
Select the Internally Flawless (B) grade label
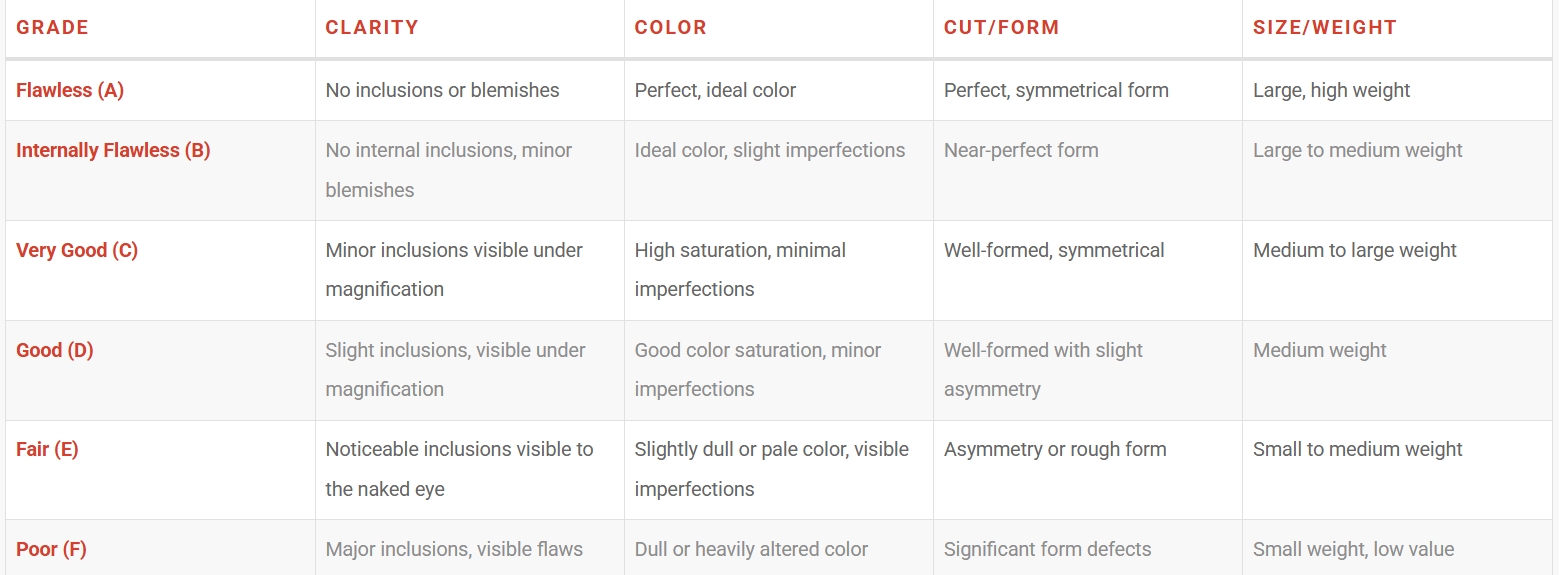tap(113, 150)
